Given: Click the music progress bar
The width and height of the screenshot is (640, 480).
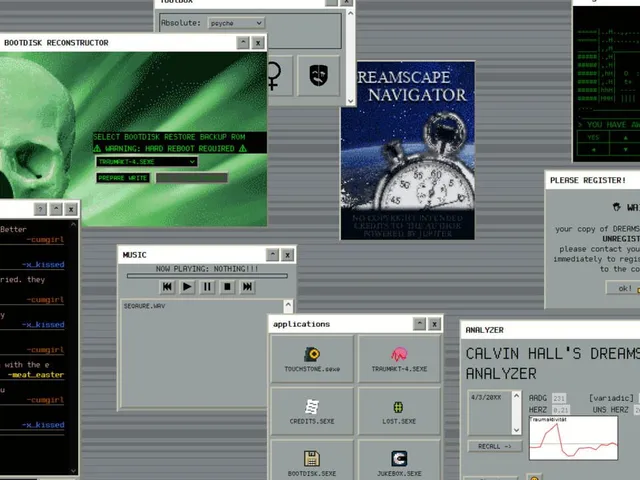Looking at the screenshot, I should pos(207,276).
